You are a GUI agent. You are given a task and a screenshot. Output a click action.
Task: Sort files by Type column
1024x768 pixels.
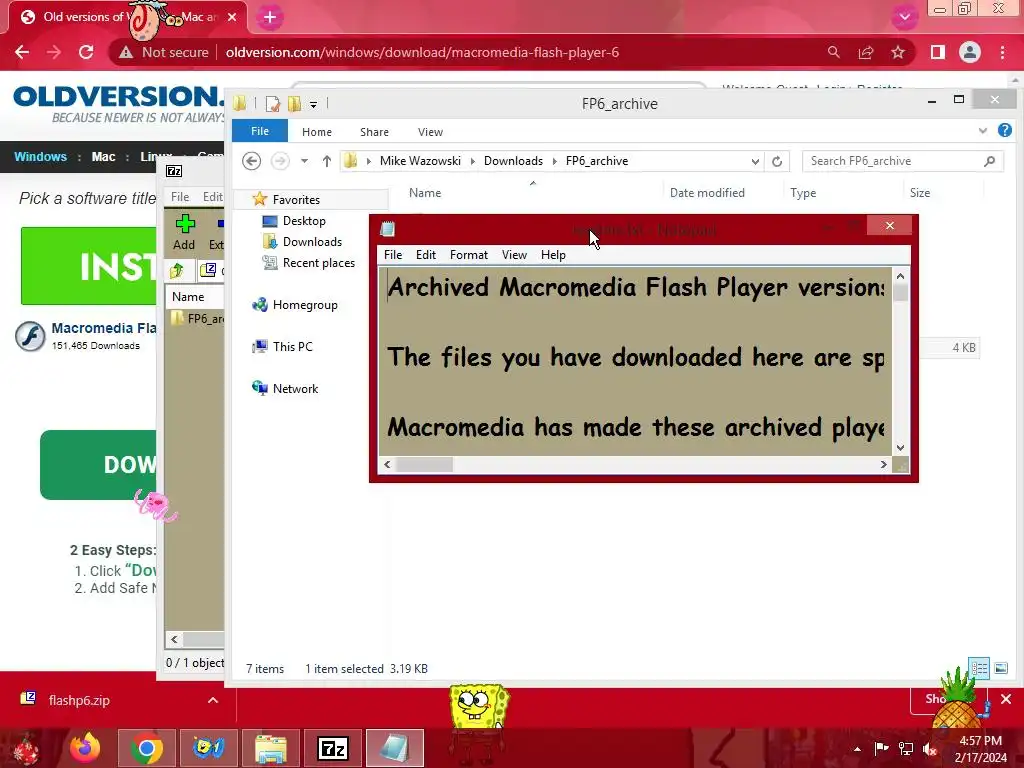point(803,193)
